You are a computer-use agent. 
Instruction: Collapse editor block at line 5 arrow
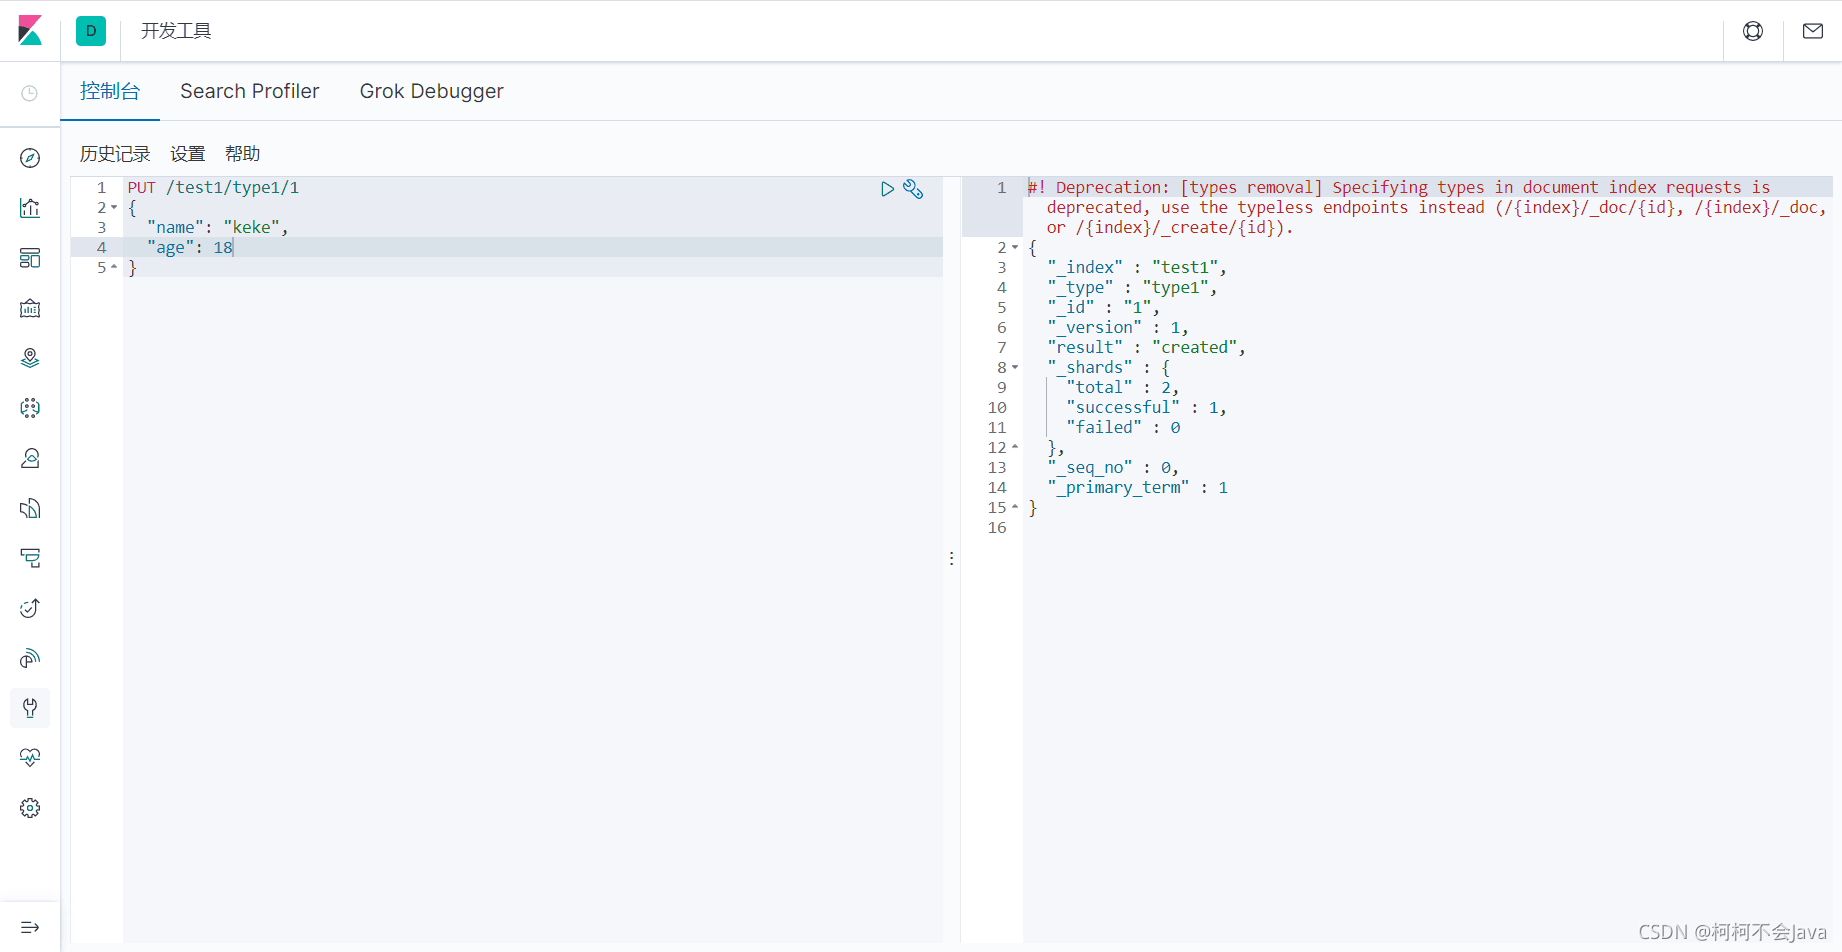click(114, 267)
